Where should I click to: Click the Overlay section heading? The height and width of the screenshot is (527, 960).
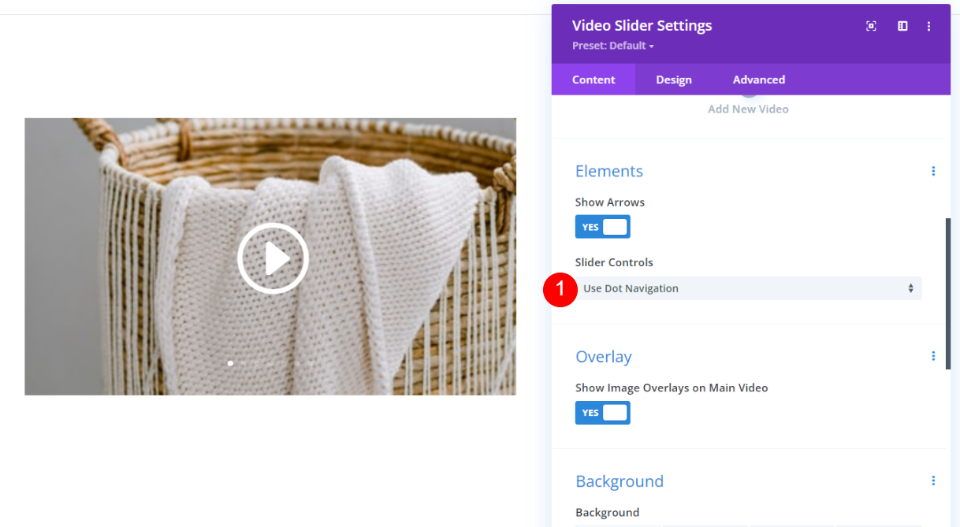[x=603, y=357]
